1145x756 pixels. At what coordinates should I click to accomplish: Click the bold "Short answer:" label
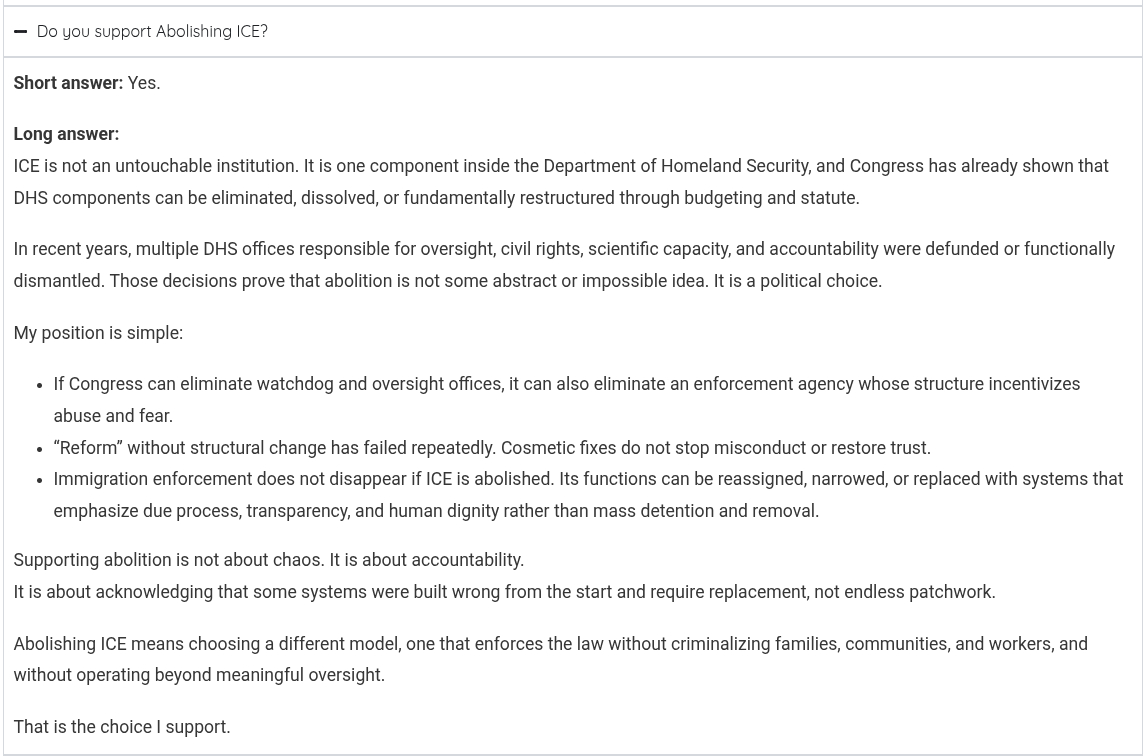[x=68, y=83]
